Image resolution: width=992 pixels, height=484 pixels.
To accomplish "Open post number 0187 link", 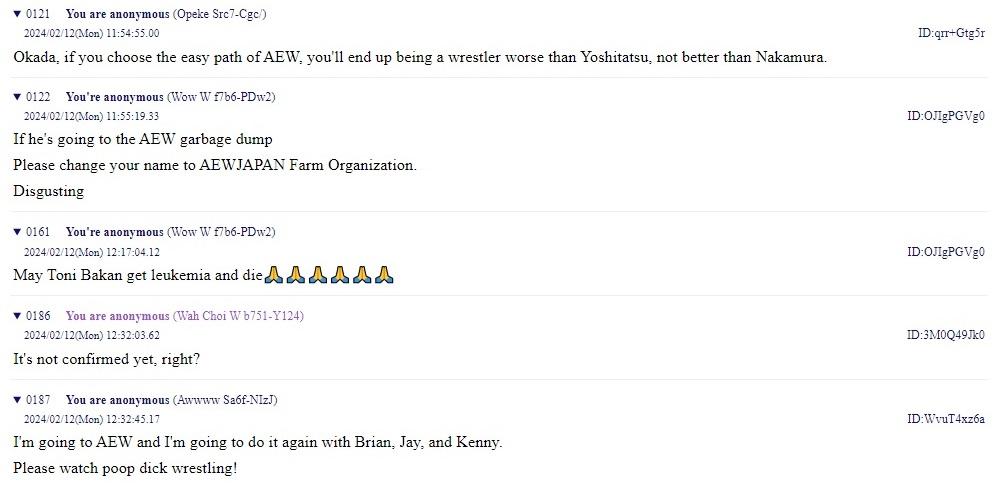I will (x=38, y=400).
